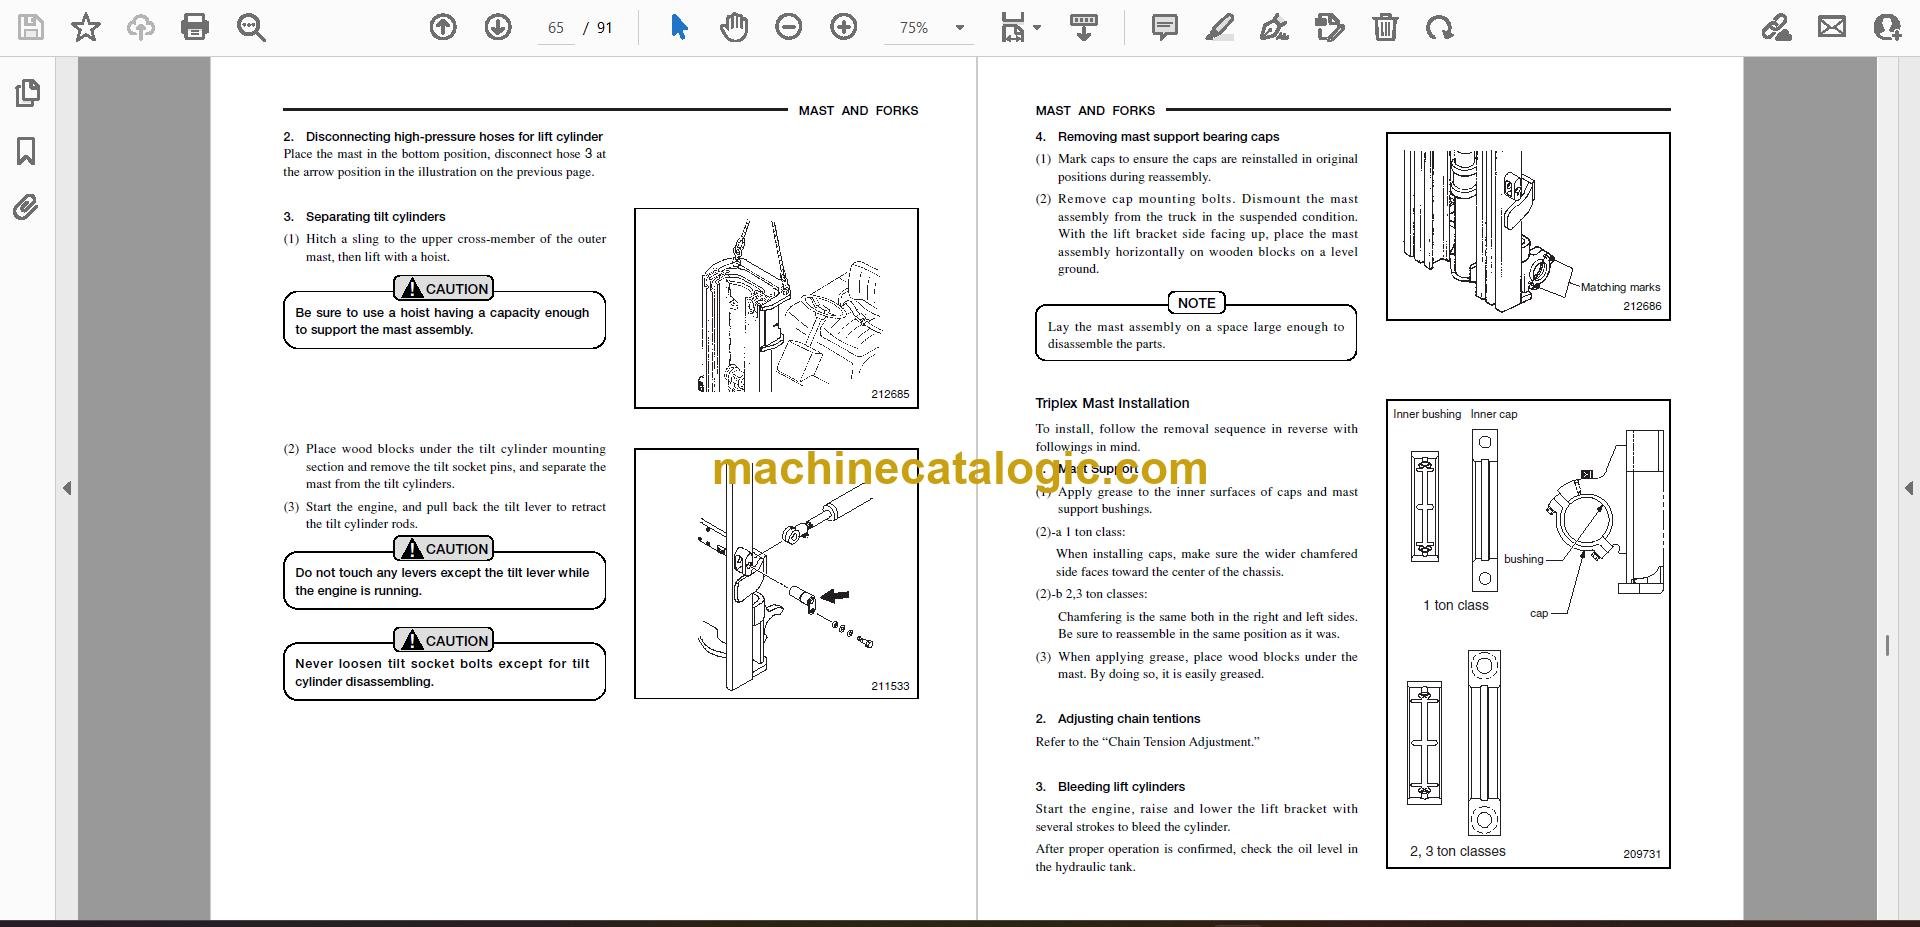Click the 'Inner cap' figure label
This screenshot has height=927, width=1920.
(x=1494, y=414)
